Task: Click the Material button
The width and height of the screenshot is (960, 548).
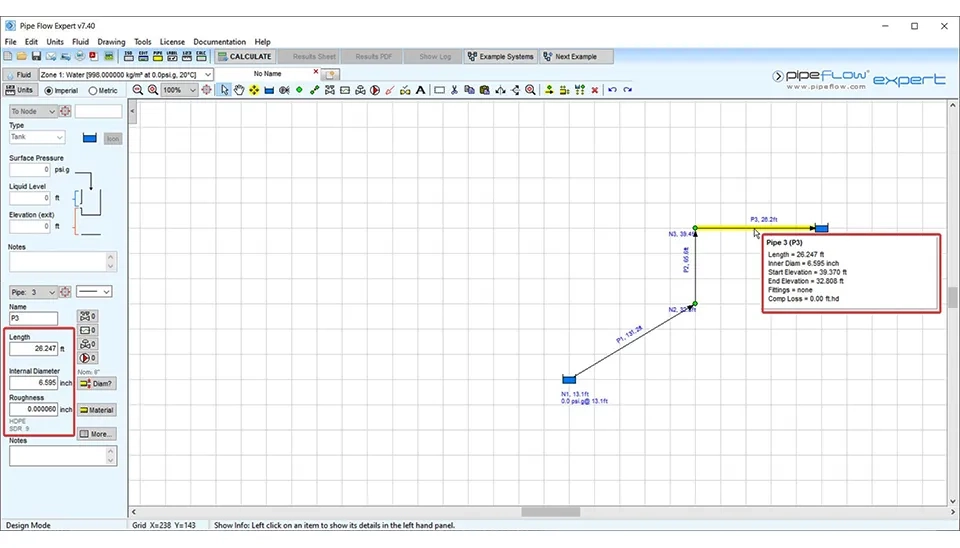Action: (x=97, y=410)
